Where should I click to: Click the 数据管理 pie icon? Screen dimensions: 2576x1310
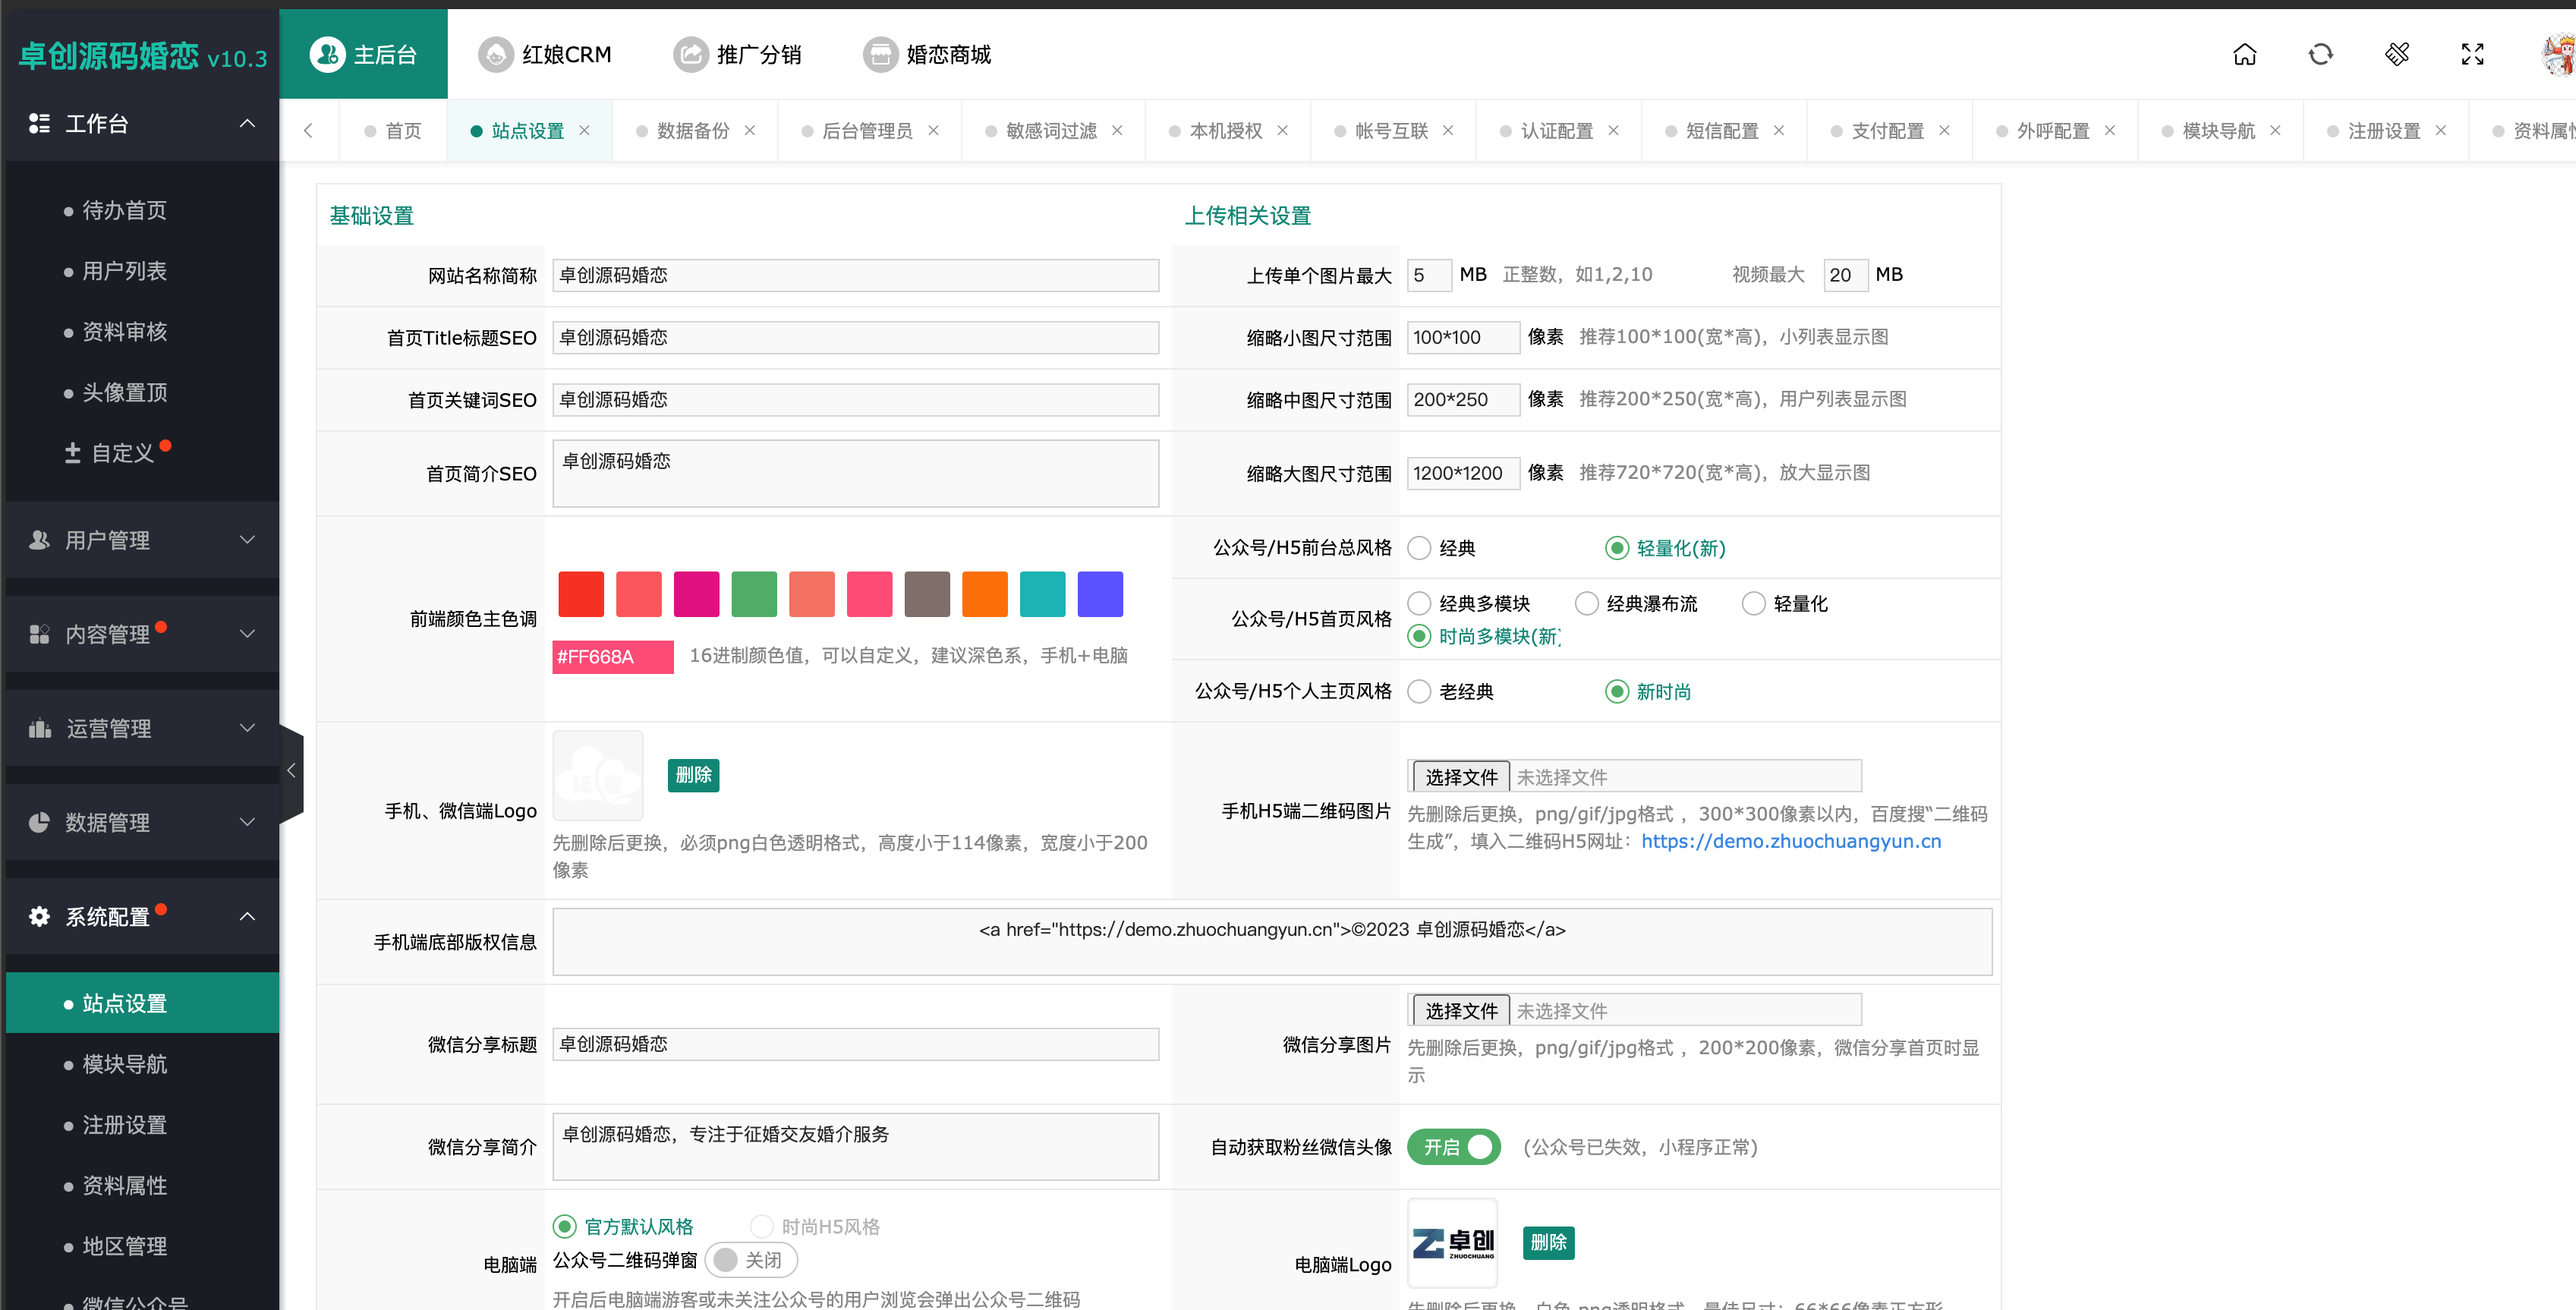[x=39, y=822]
